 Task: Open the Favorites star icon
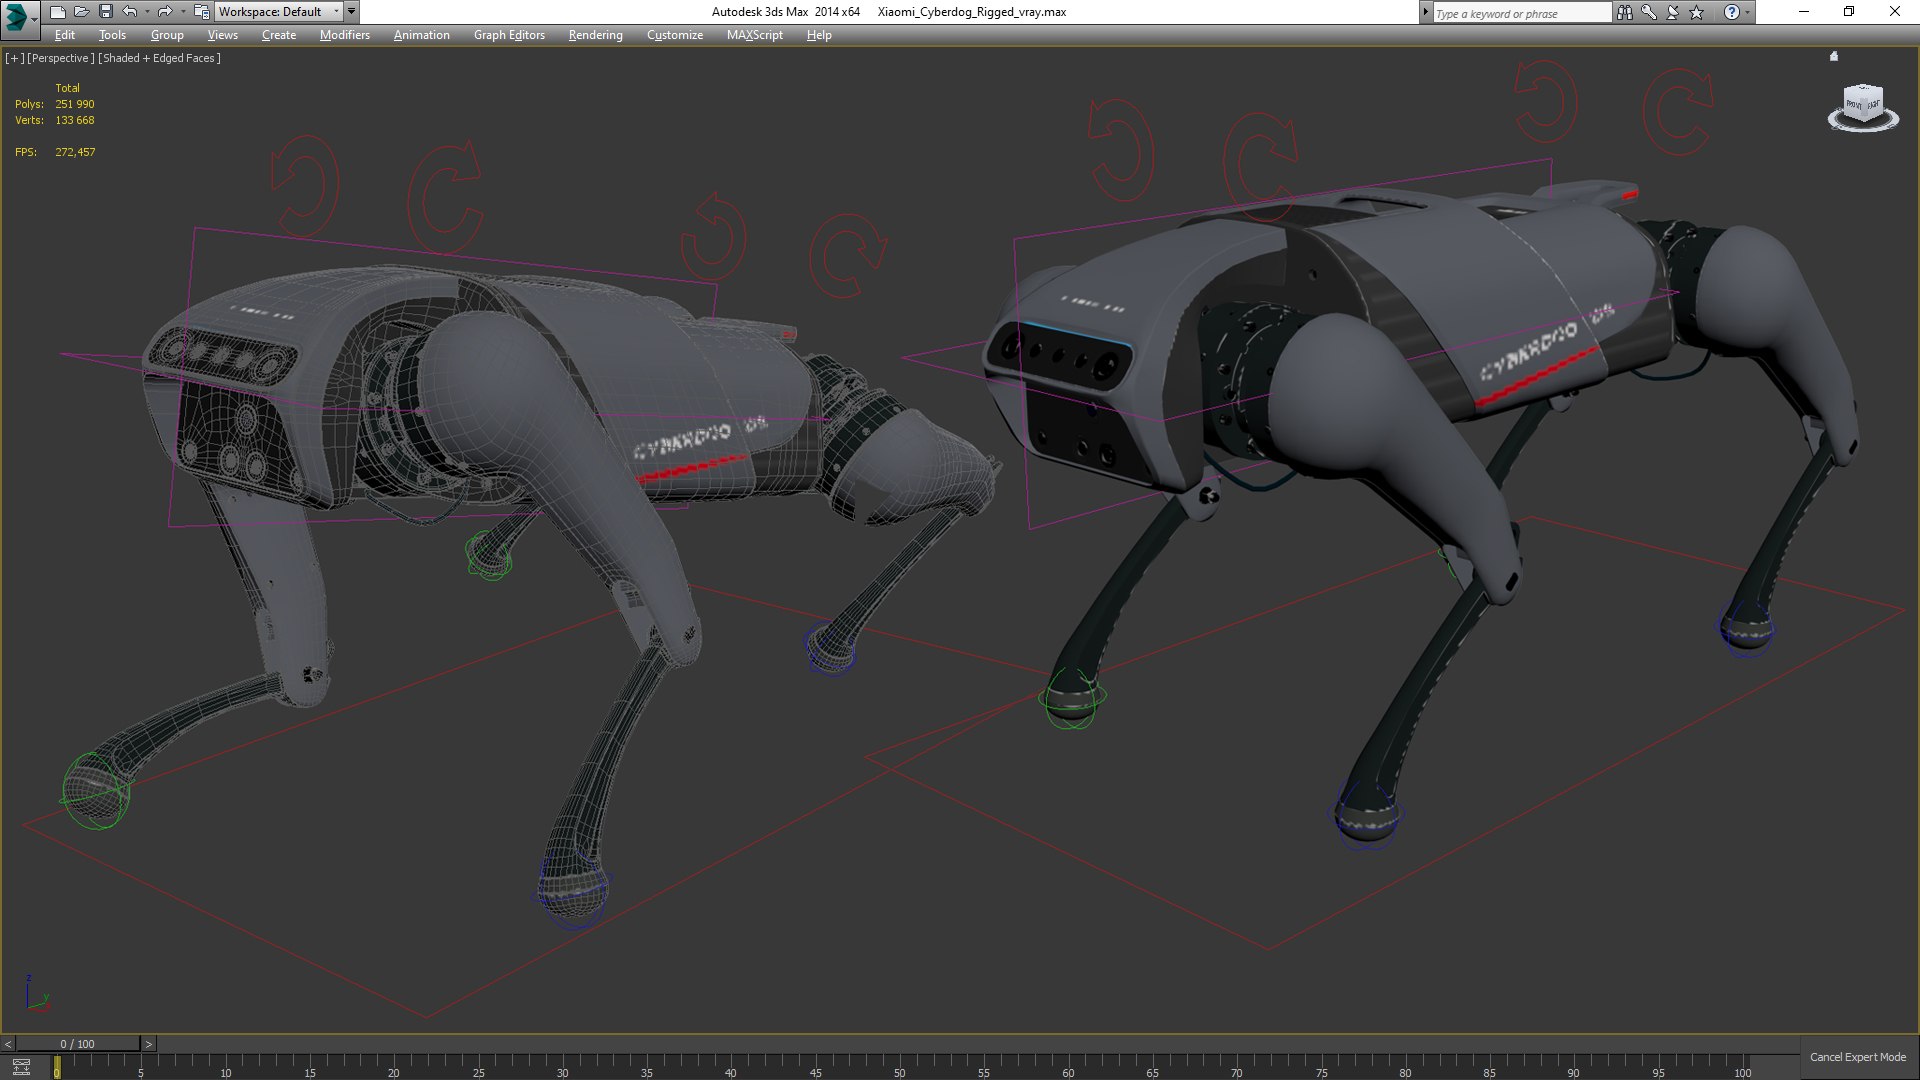click(1696, 13)
